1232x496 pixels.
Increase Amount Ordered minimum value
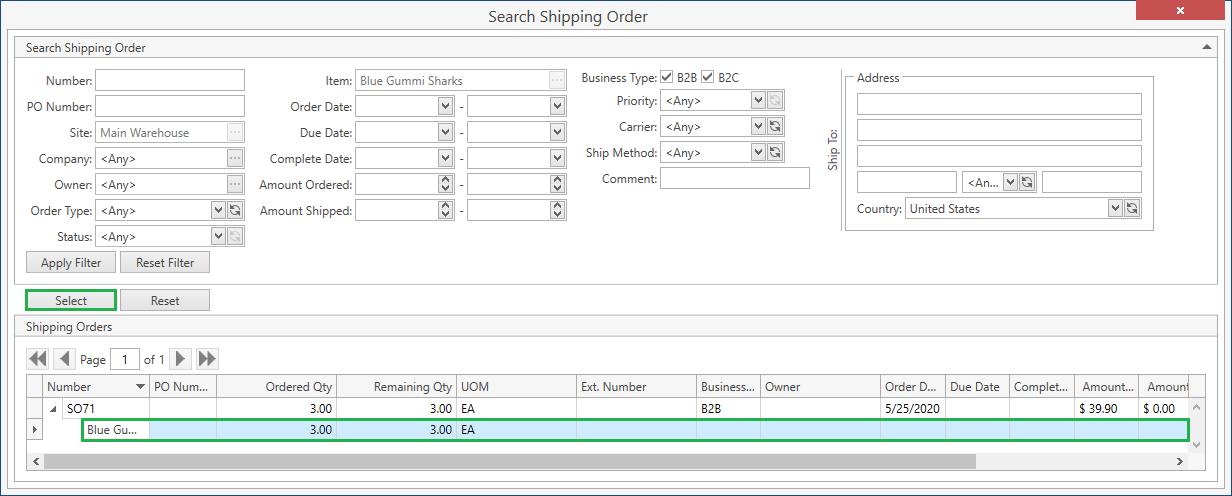(x=445, y=181)
